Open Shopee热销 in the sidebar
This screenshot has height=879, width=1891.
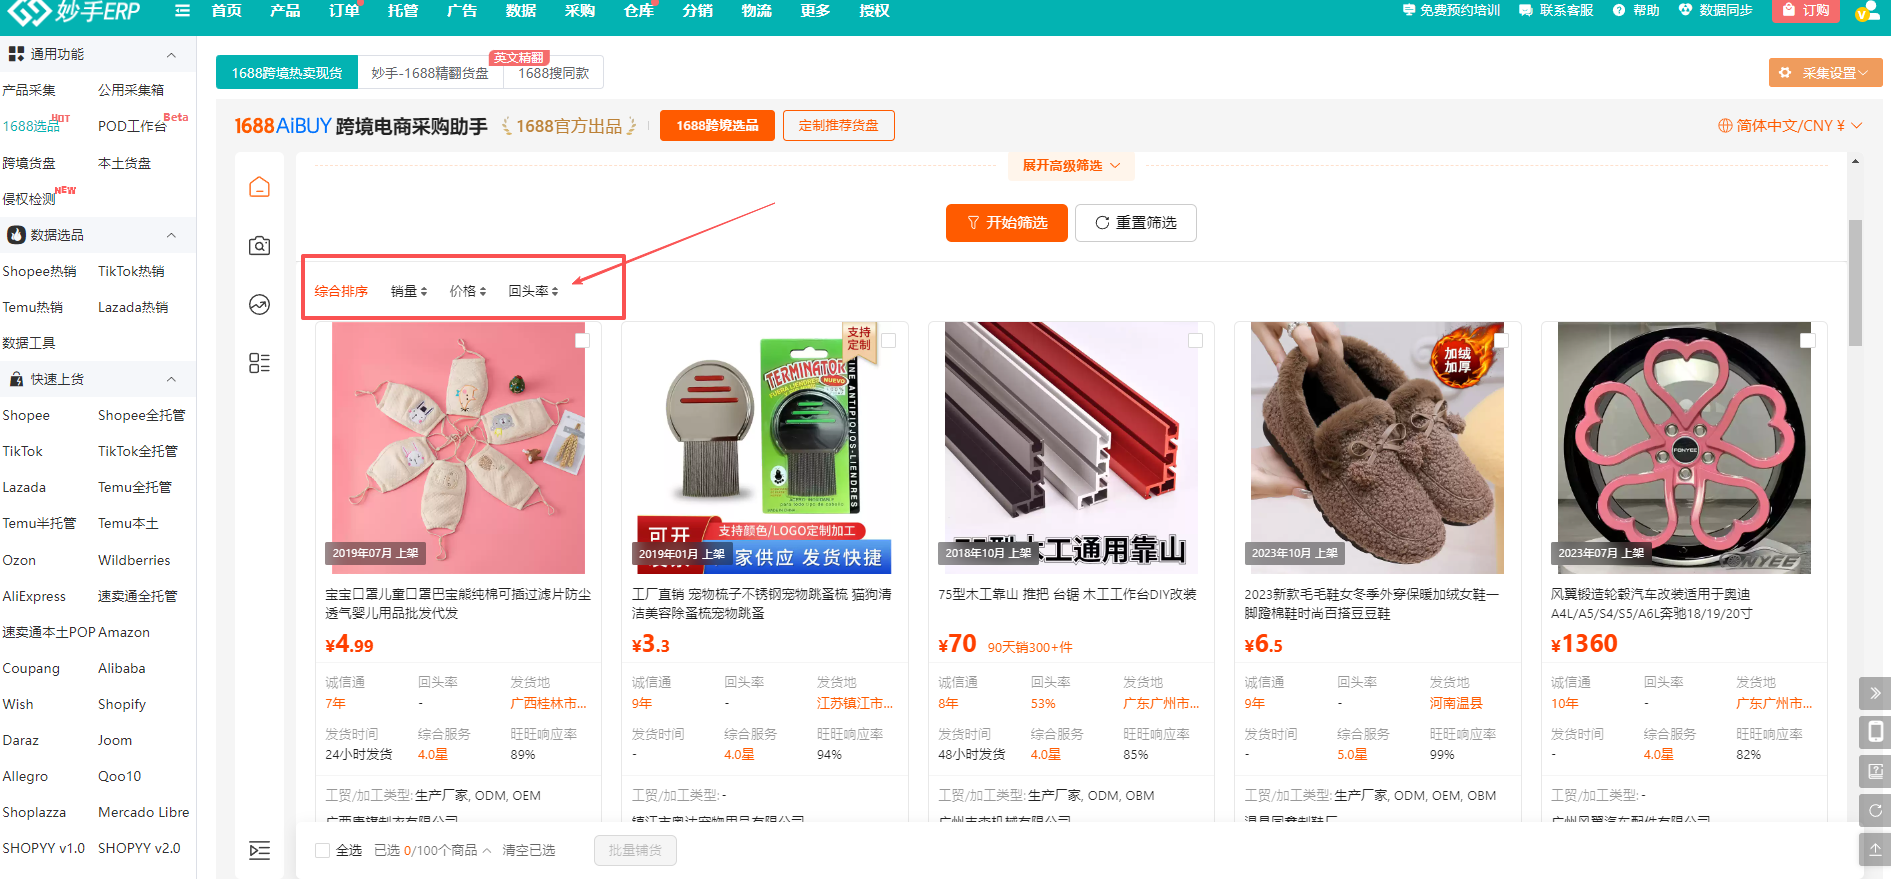click(x=39, y=271)
